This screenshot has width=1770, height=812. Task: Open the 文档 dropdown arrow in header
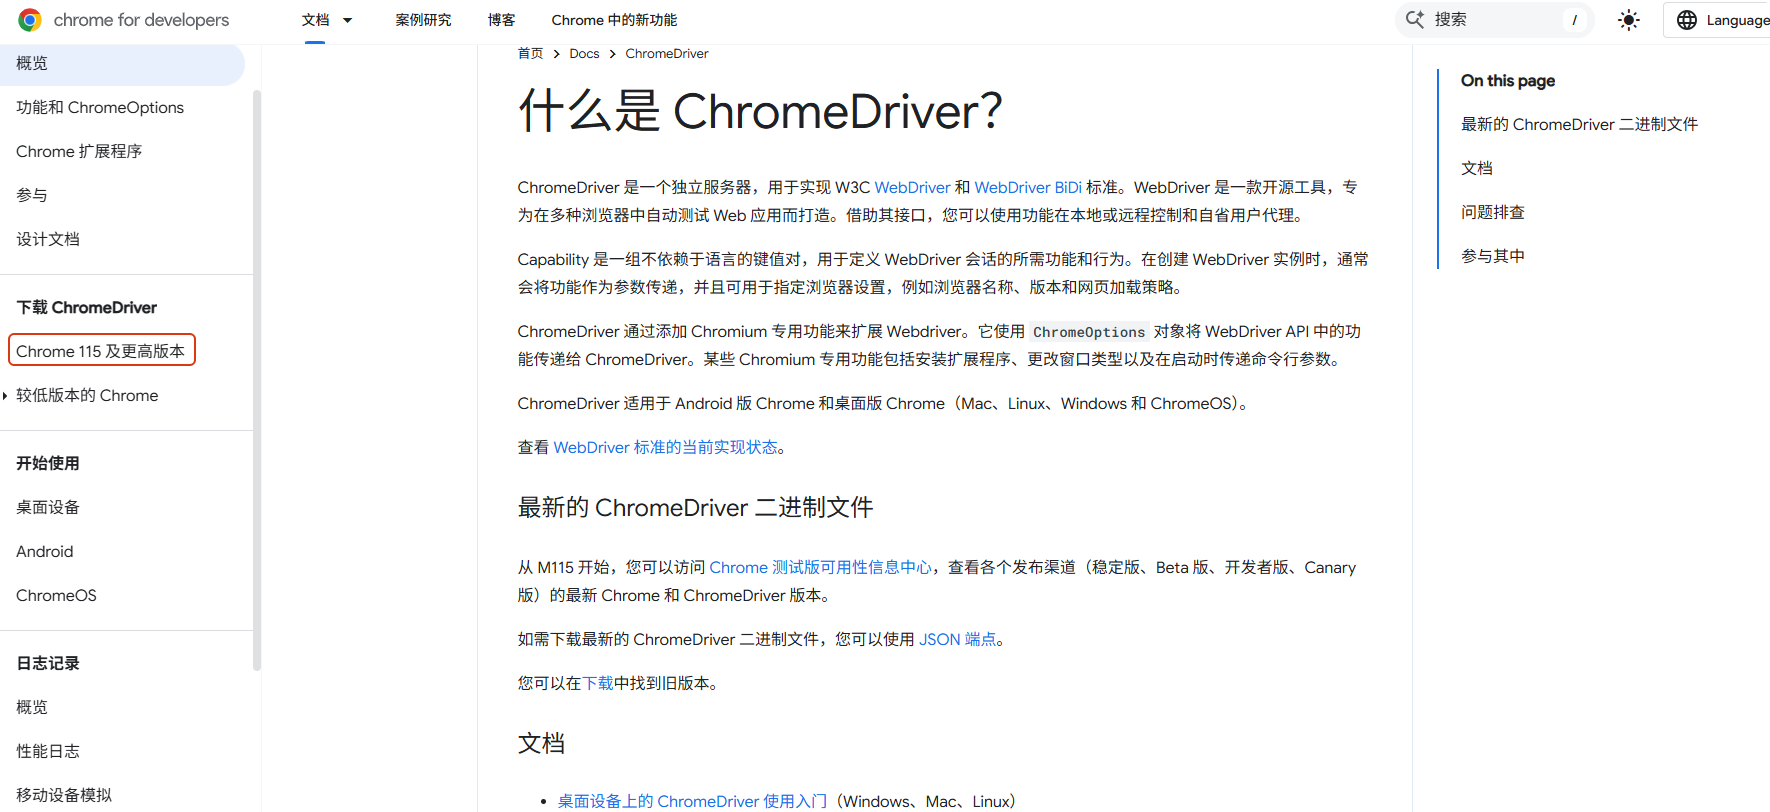[x=348, y=20]
